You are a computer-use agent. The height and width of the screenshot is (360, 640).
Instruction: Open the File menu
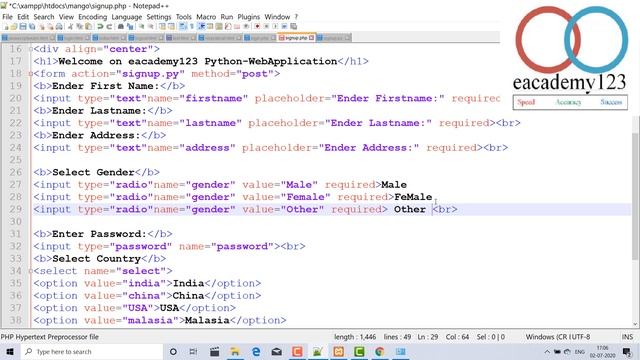pyautogui.click(x=7, y=17)
